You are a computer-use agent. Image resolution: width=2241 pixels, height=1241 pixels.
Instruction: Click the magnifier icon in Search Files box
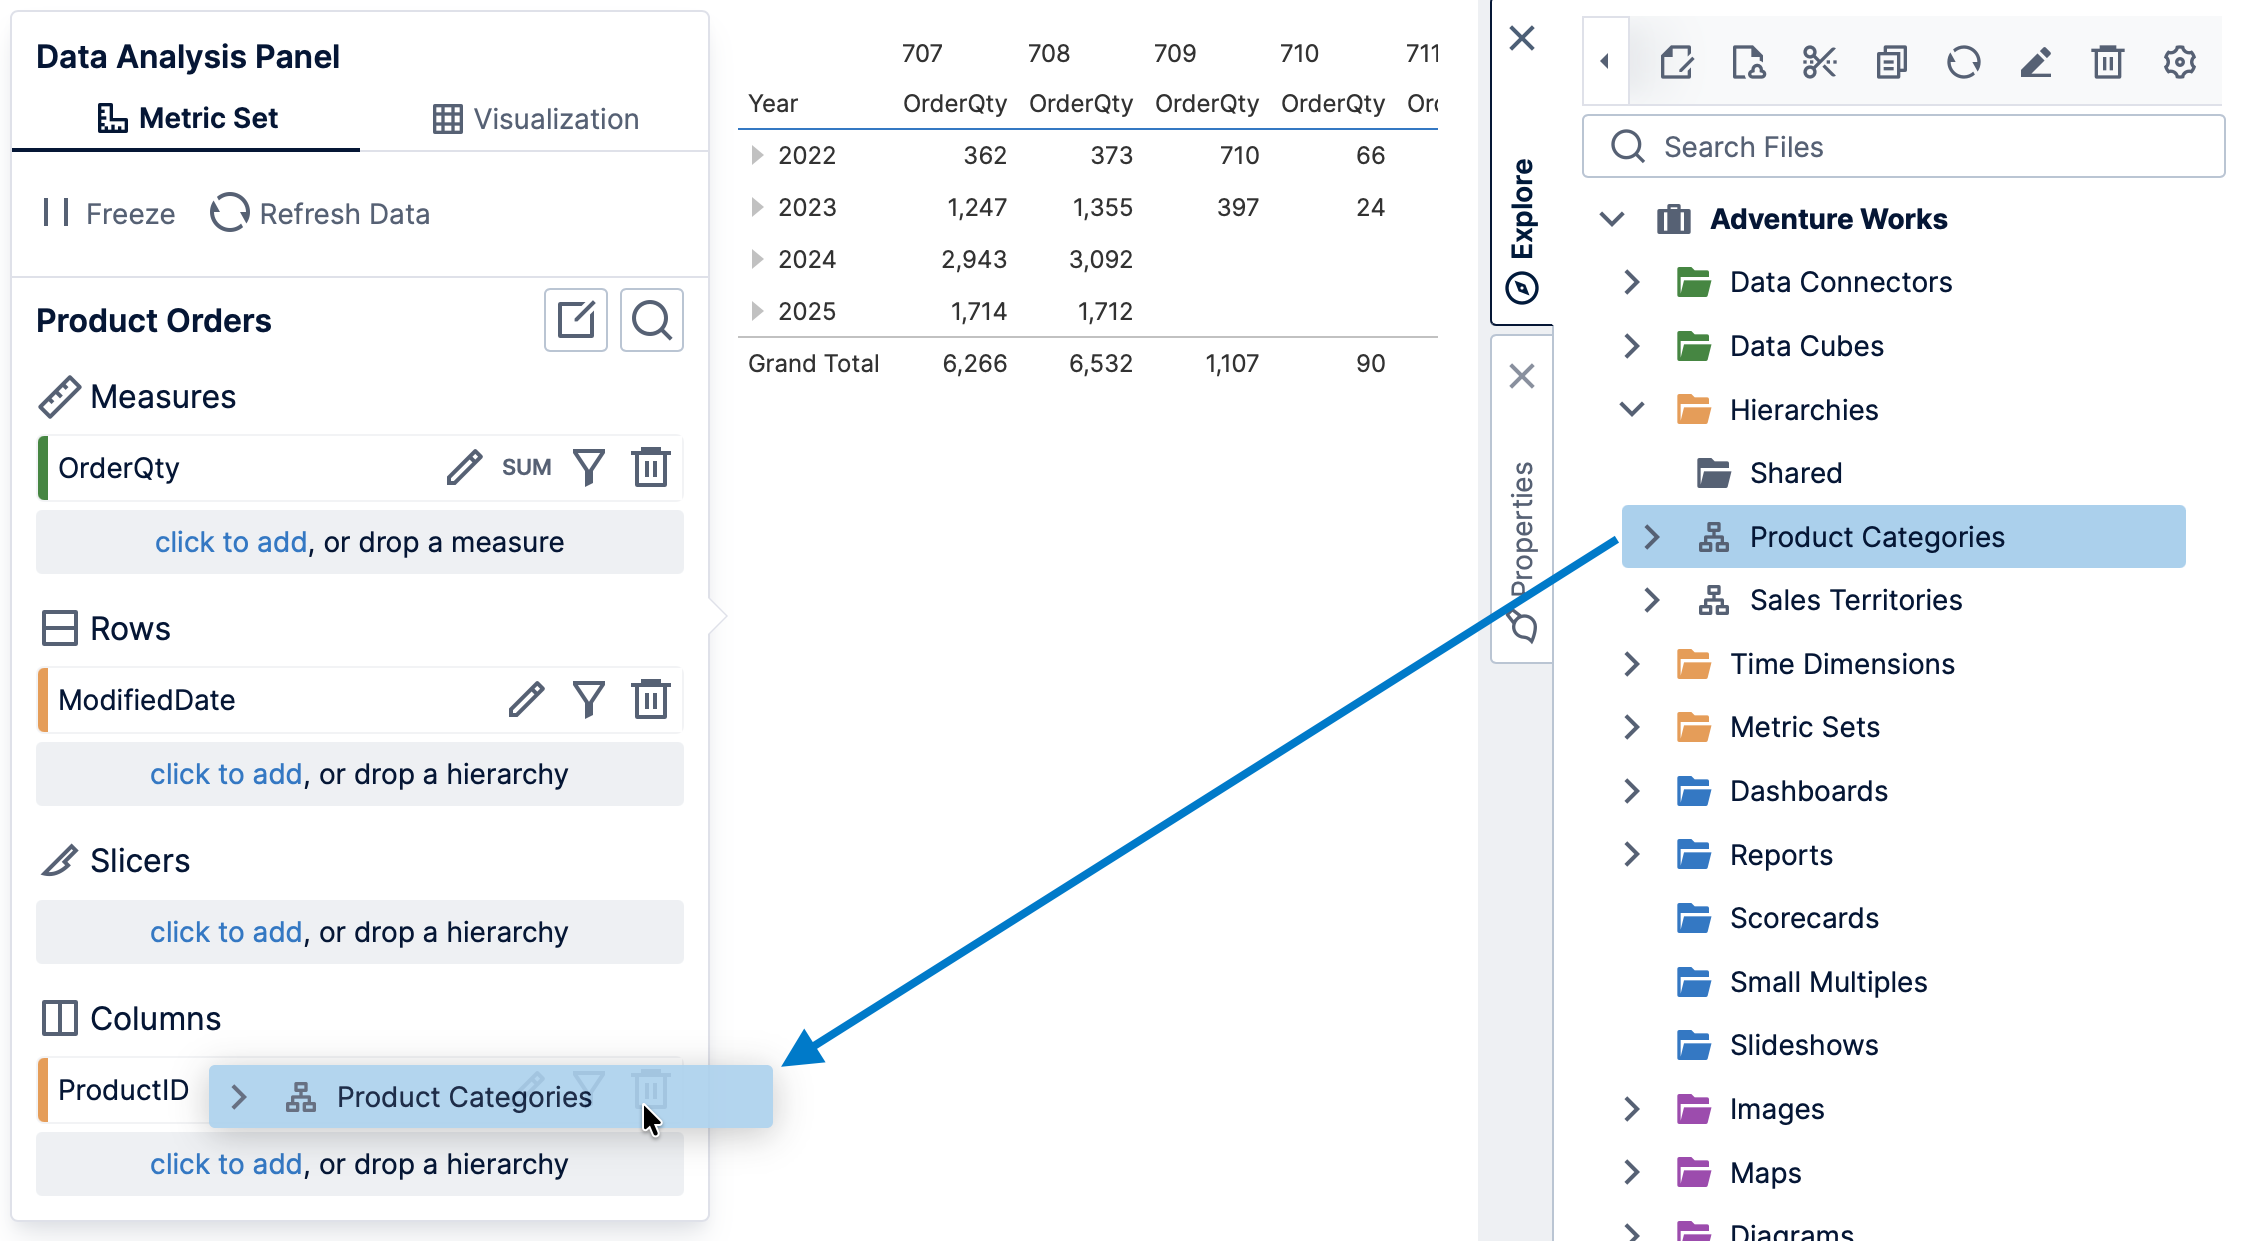pos(1628,147)
